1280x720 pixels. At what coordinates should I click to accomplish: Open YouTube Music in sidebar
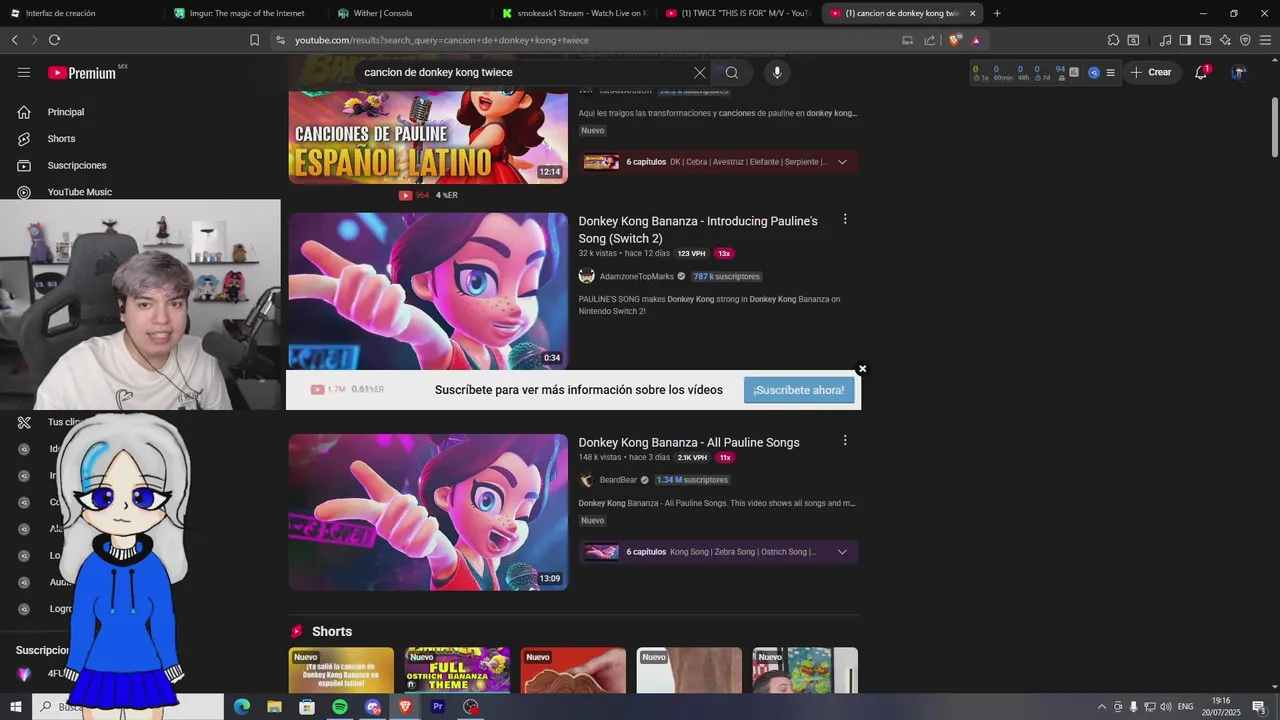pos(79,192)
